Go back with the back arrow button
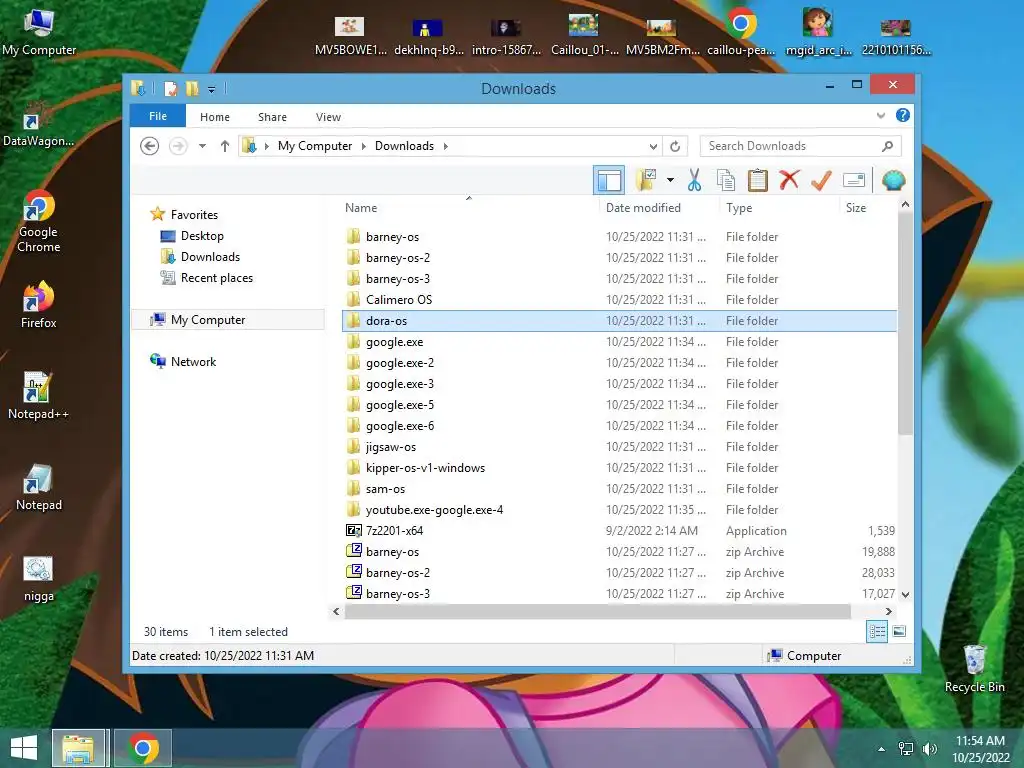Image resolution: width=1024 pixels, height=768 pixels. (150, 146)
